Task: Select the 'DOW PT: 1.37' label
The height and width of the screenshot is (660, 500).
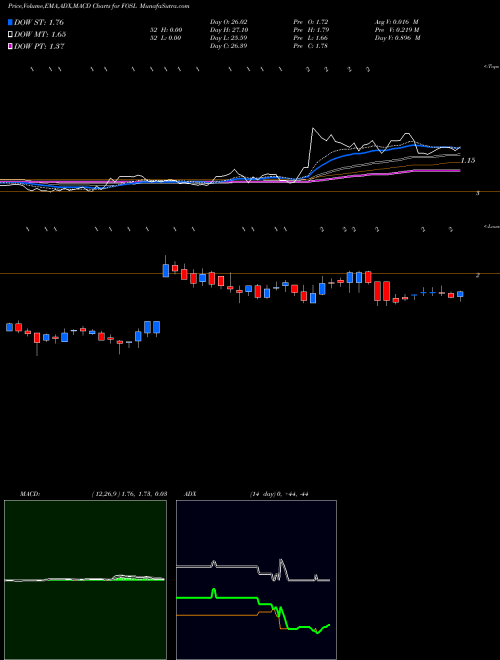Action: pyautogui.click(x=39, y=47)
